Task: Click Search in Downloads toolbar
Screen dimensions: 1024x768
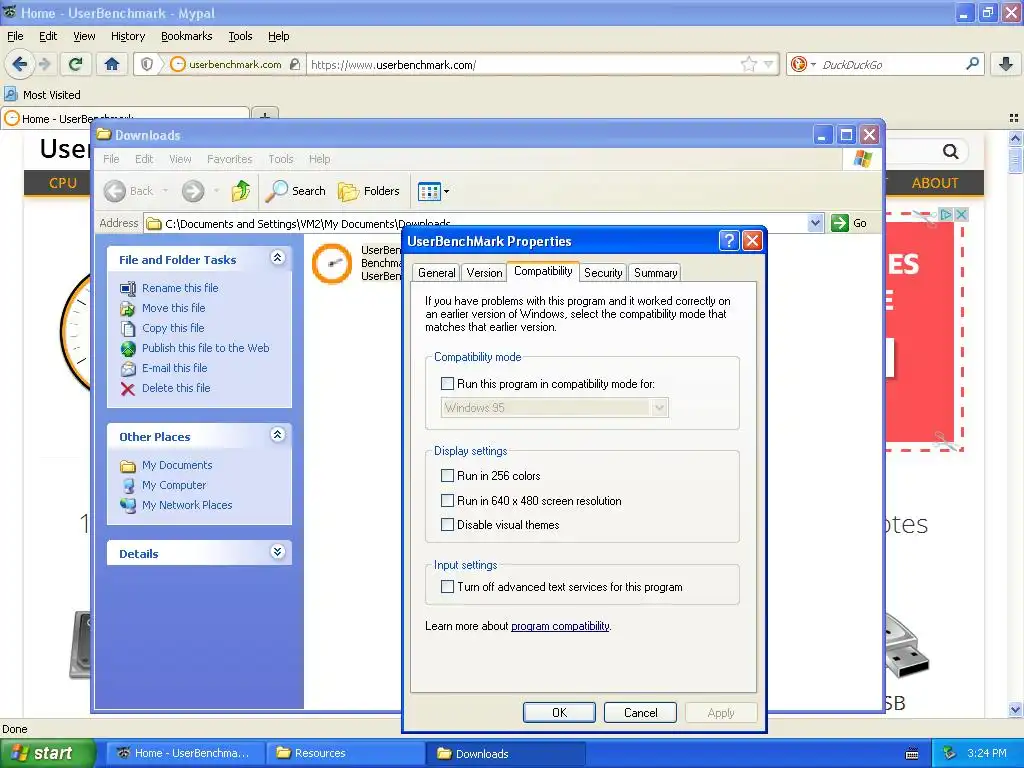Action: coord(296,191)
